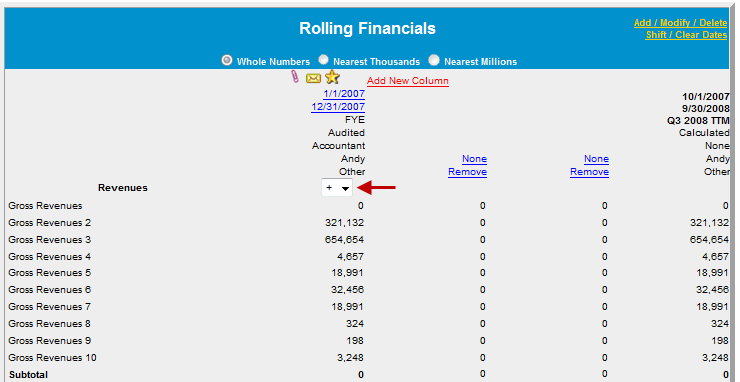The height and width of the screenshot is (382, 740).
Task: Select the Whole Numbers radio button
Action: tap(227, 60)
